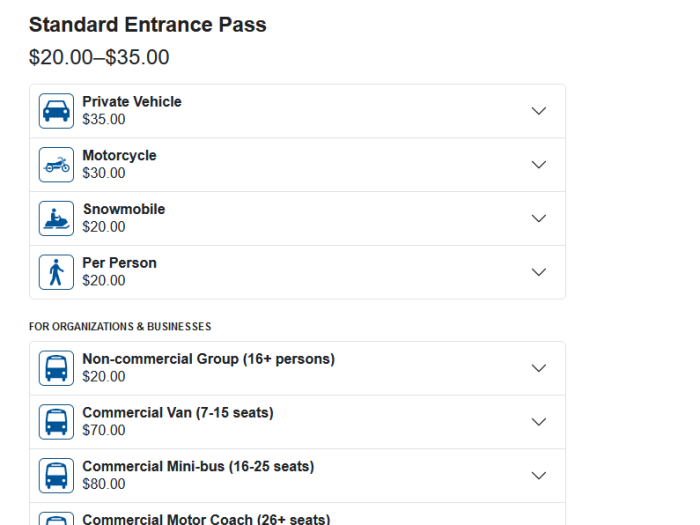700x525 pixels.
Task: Click the Commercial Van bus icon
Action: (56, 422)
